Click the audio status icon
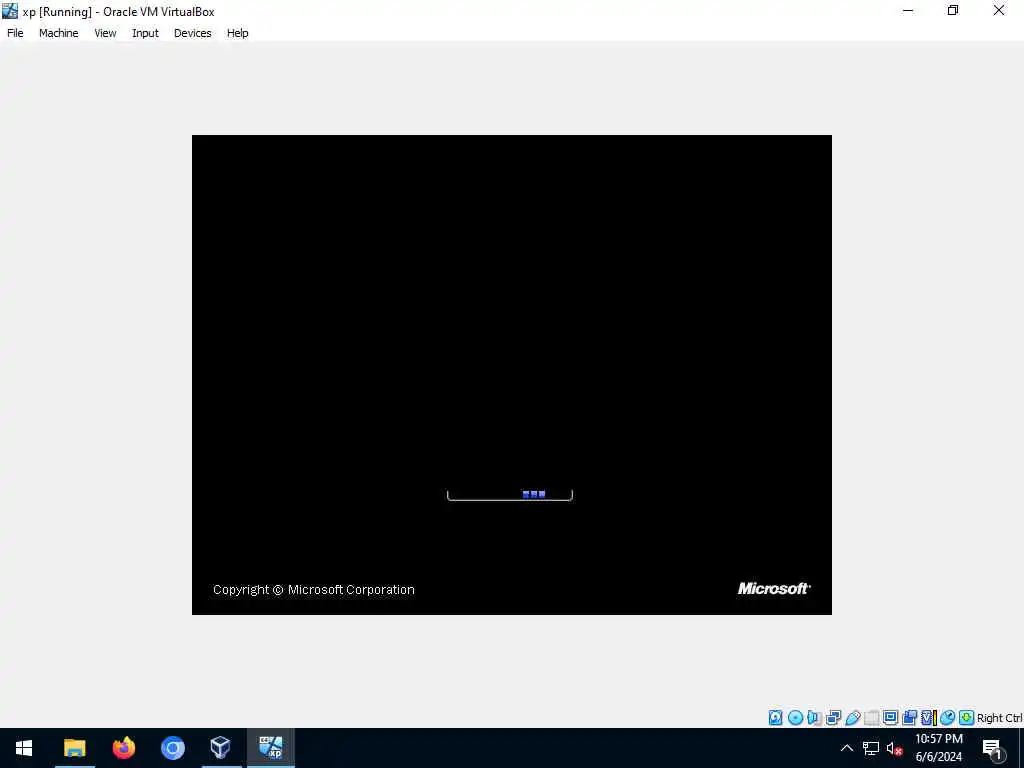Image resolution: width=1024 pixels, height=768 pixels. [814, 718]
